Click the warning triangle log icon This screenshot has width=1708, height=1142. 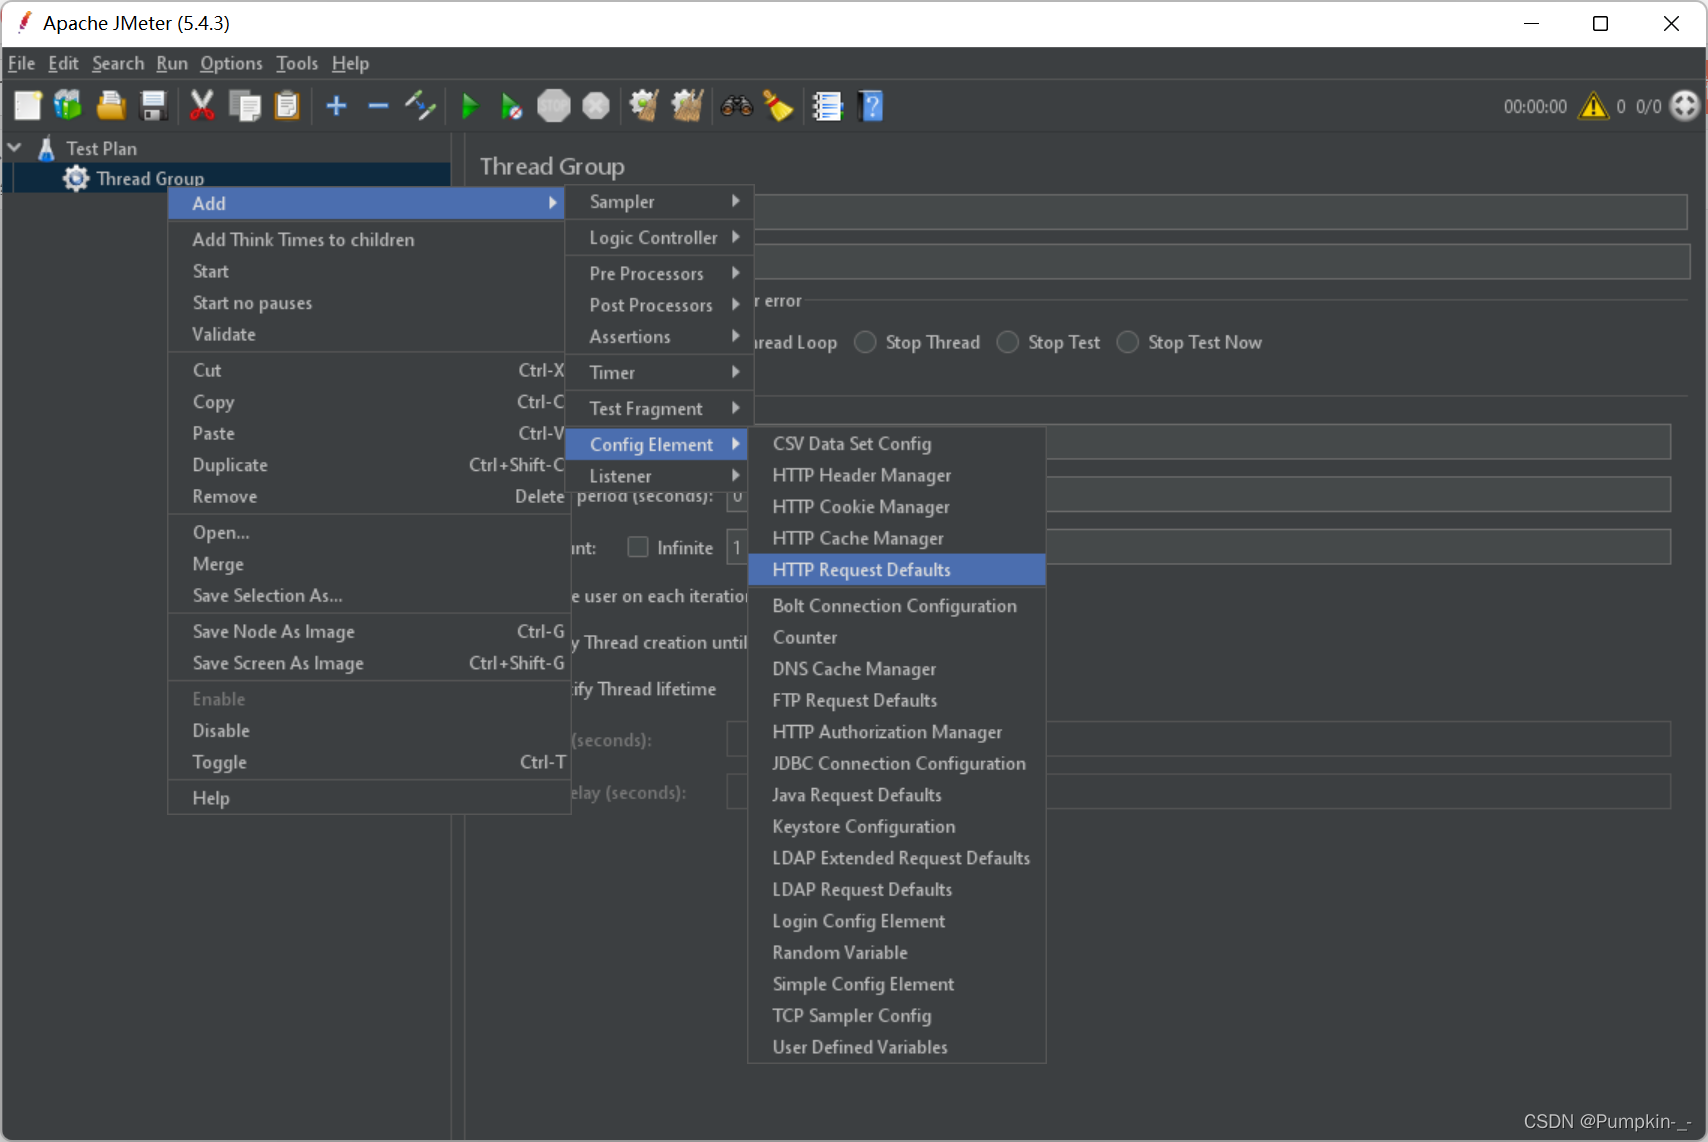tap(1593, 105)
